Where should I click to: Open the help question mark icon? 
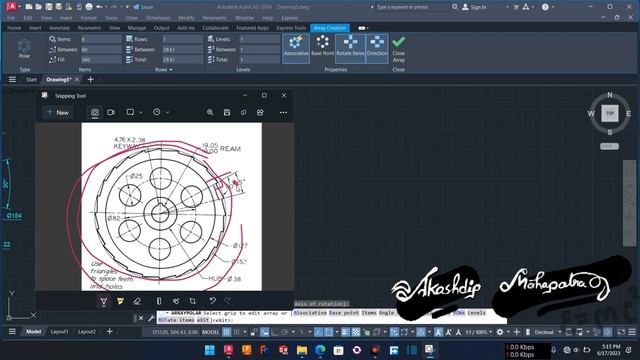tap(545, 7)
